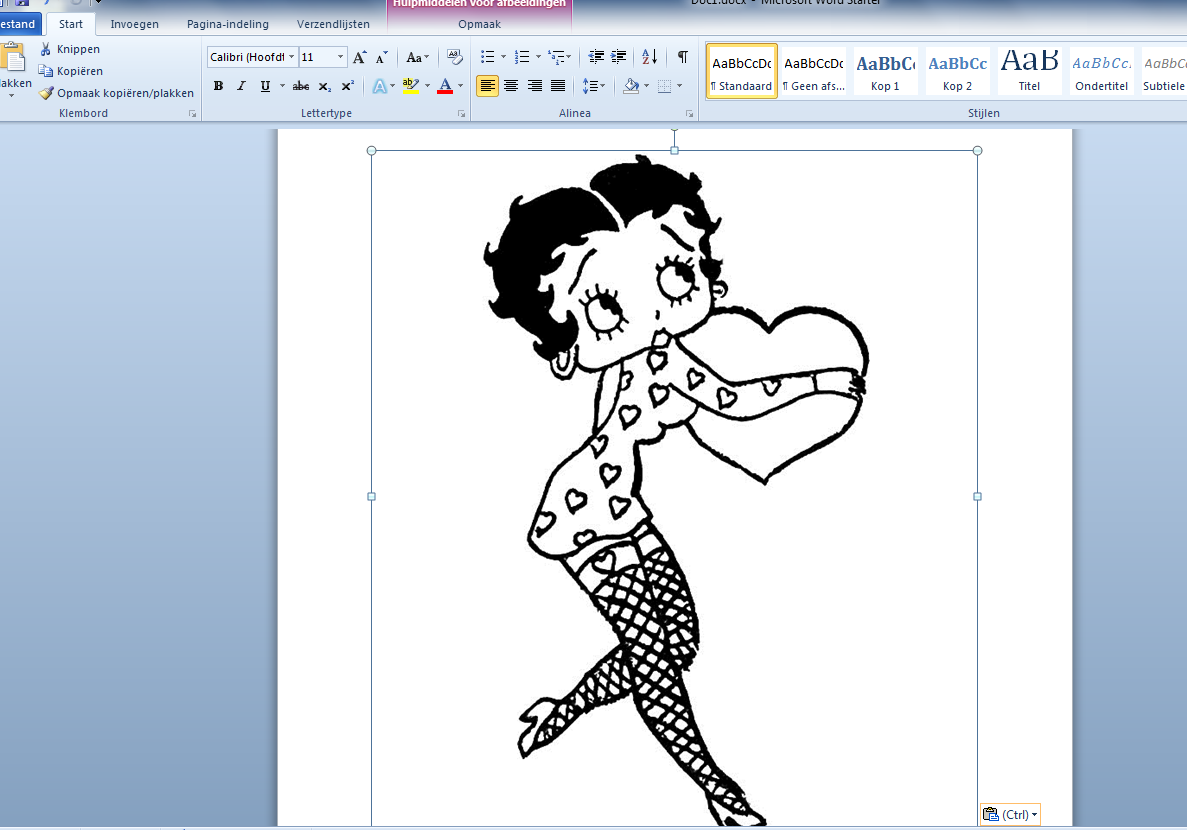Viewport: 1187px width, 830px height.
Task: Expand the bullet list dropdown arrow
Action: point(503,57)
